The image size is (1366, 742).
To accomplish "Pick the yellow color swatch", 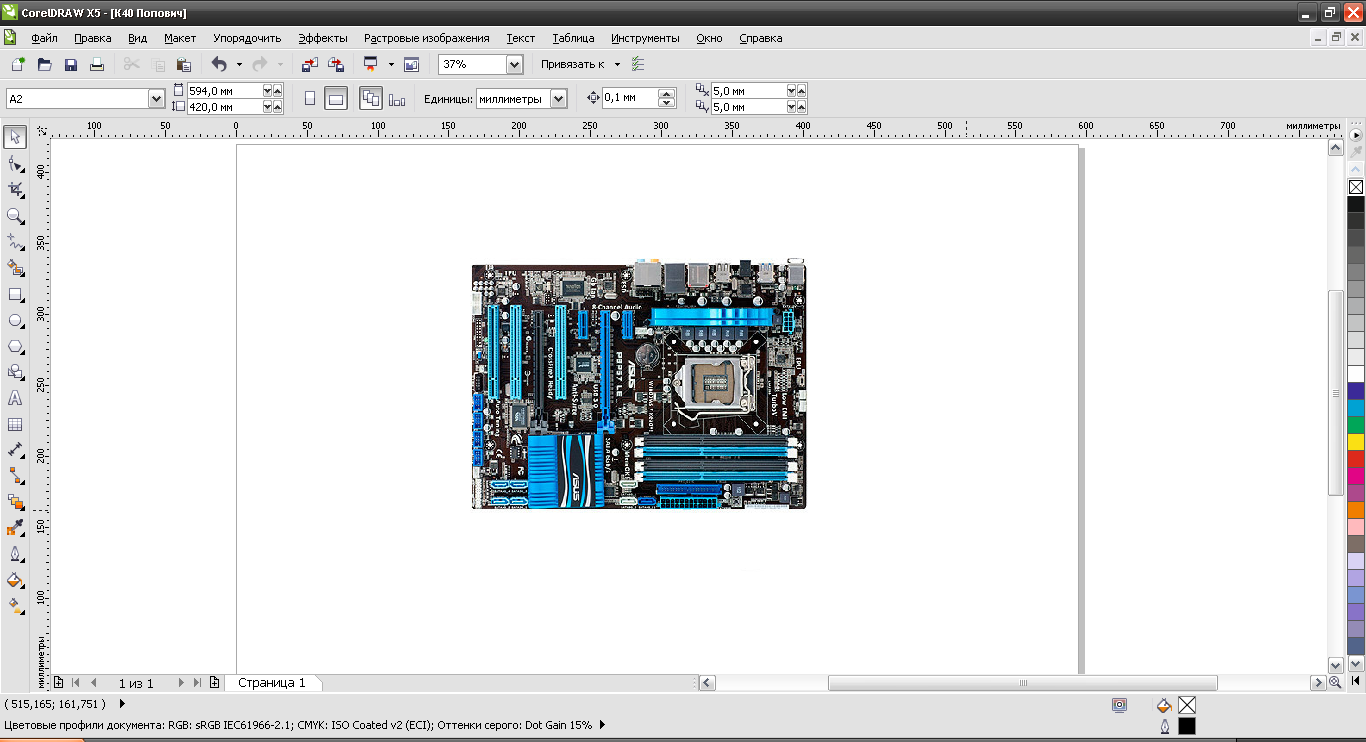I will [x=1356, y=442].
